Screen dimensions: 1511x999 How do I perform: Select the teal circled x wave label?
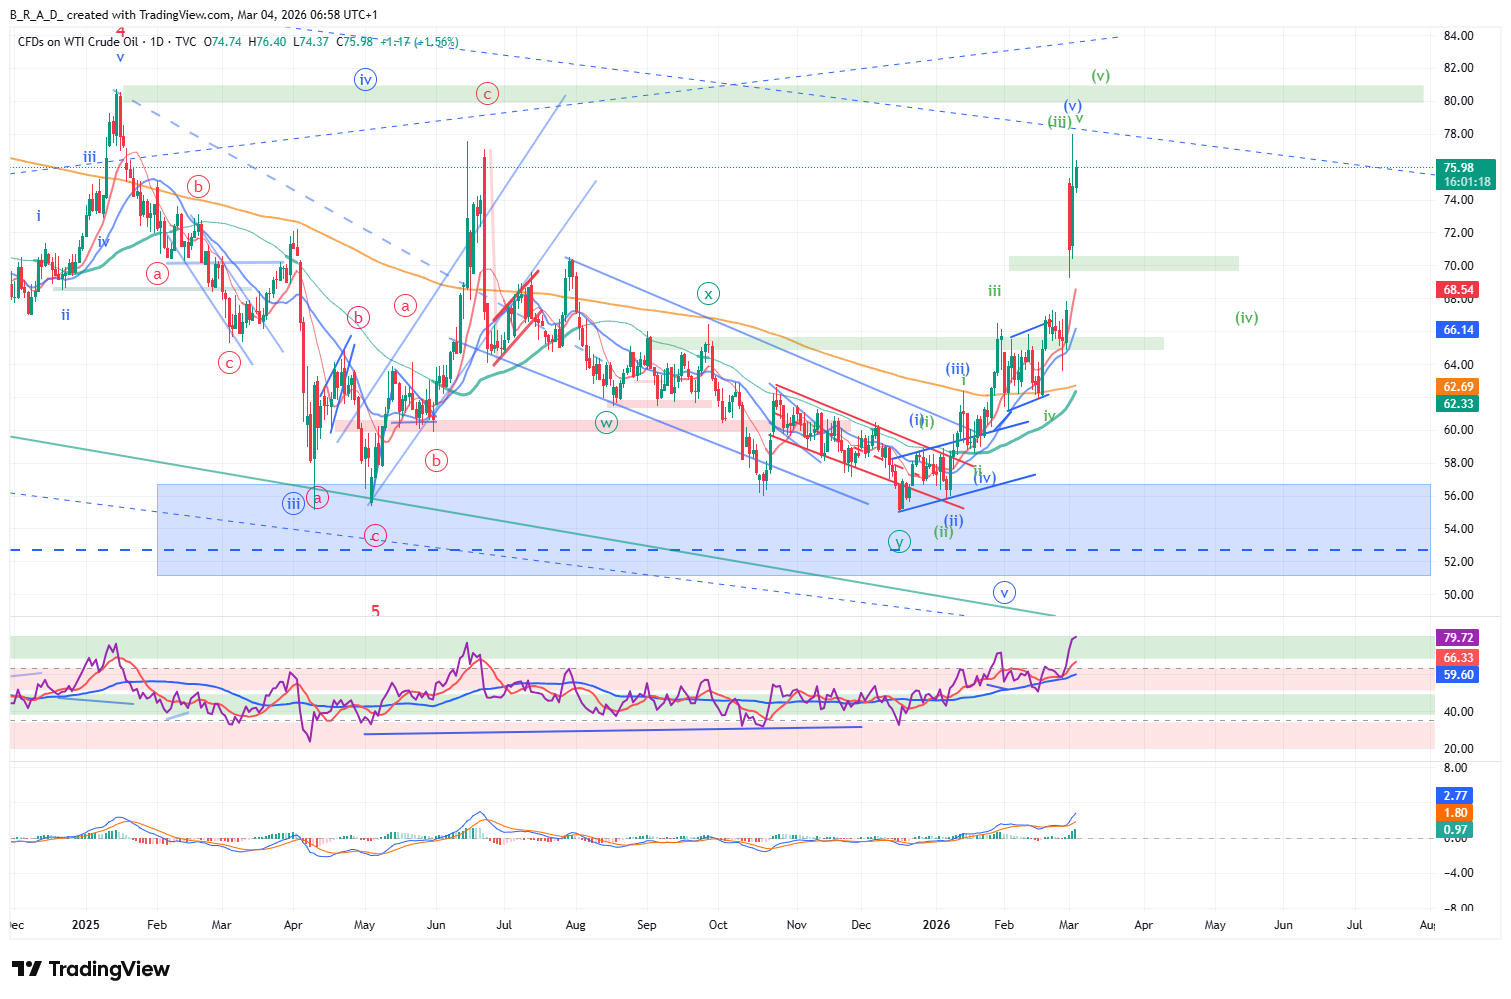(x=708, y=294)
